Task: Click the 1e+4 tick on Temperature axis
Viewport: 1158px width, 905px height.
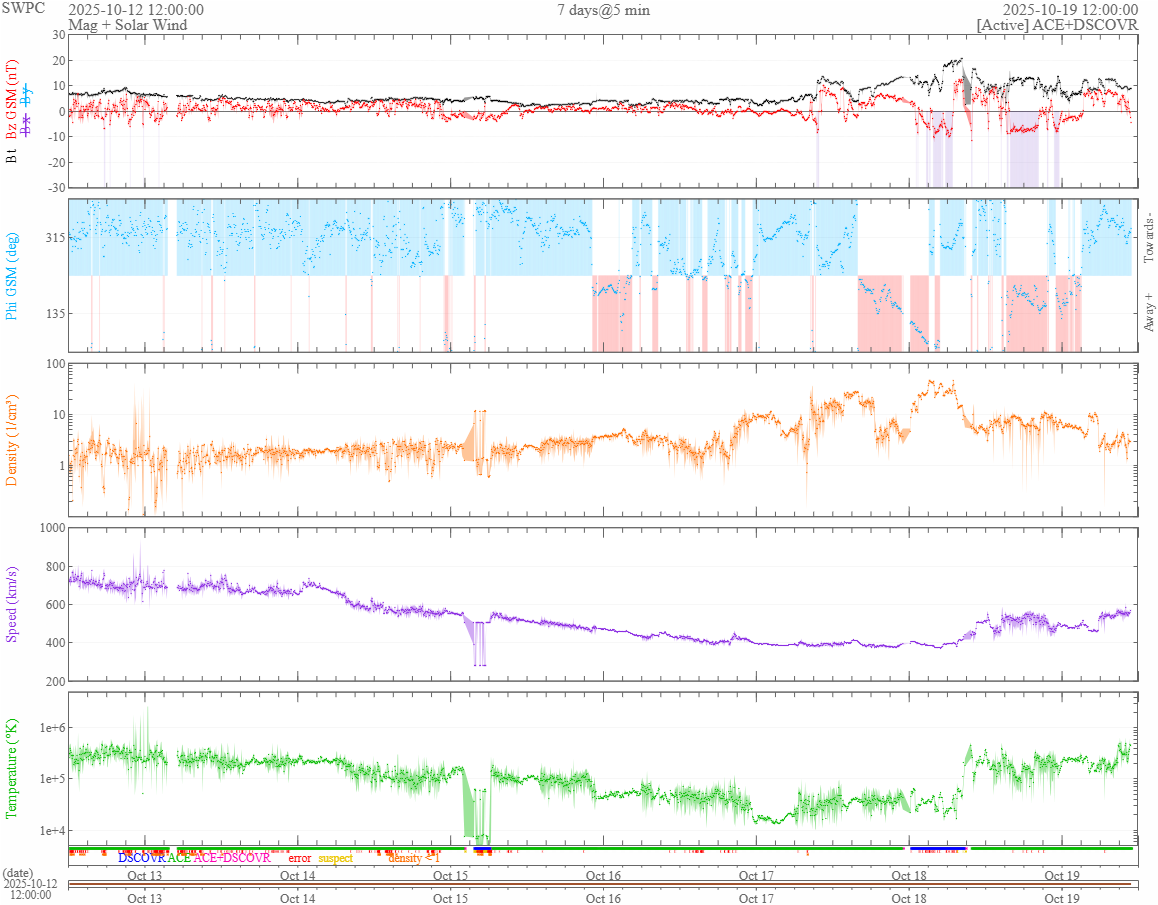Action: click(x=52, y=830)
